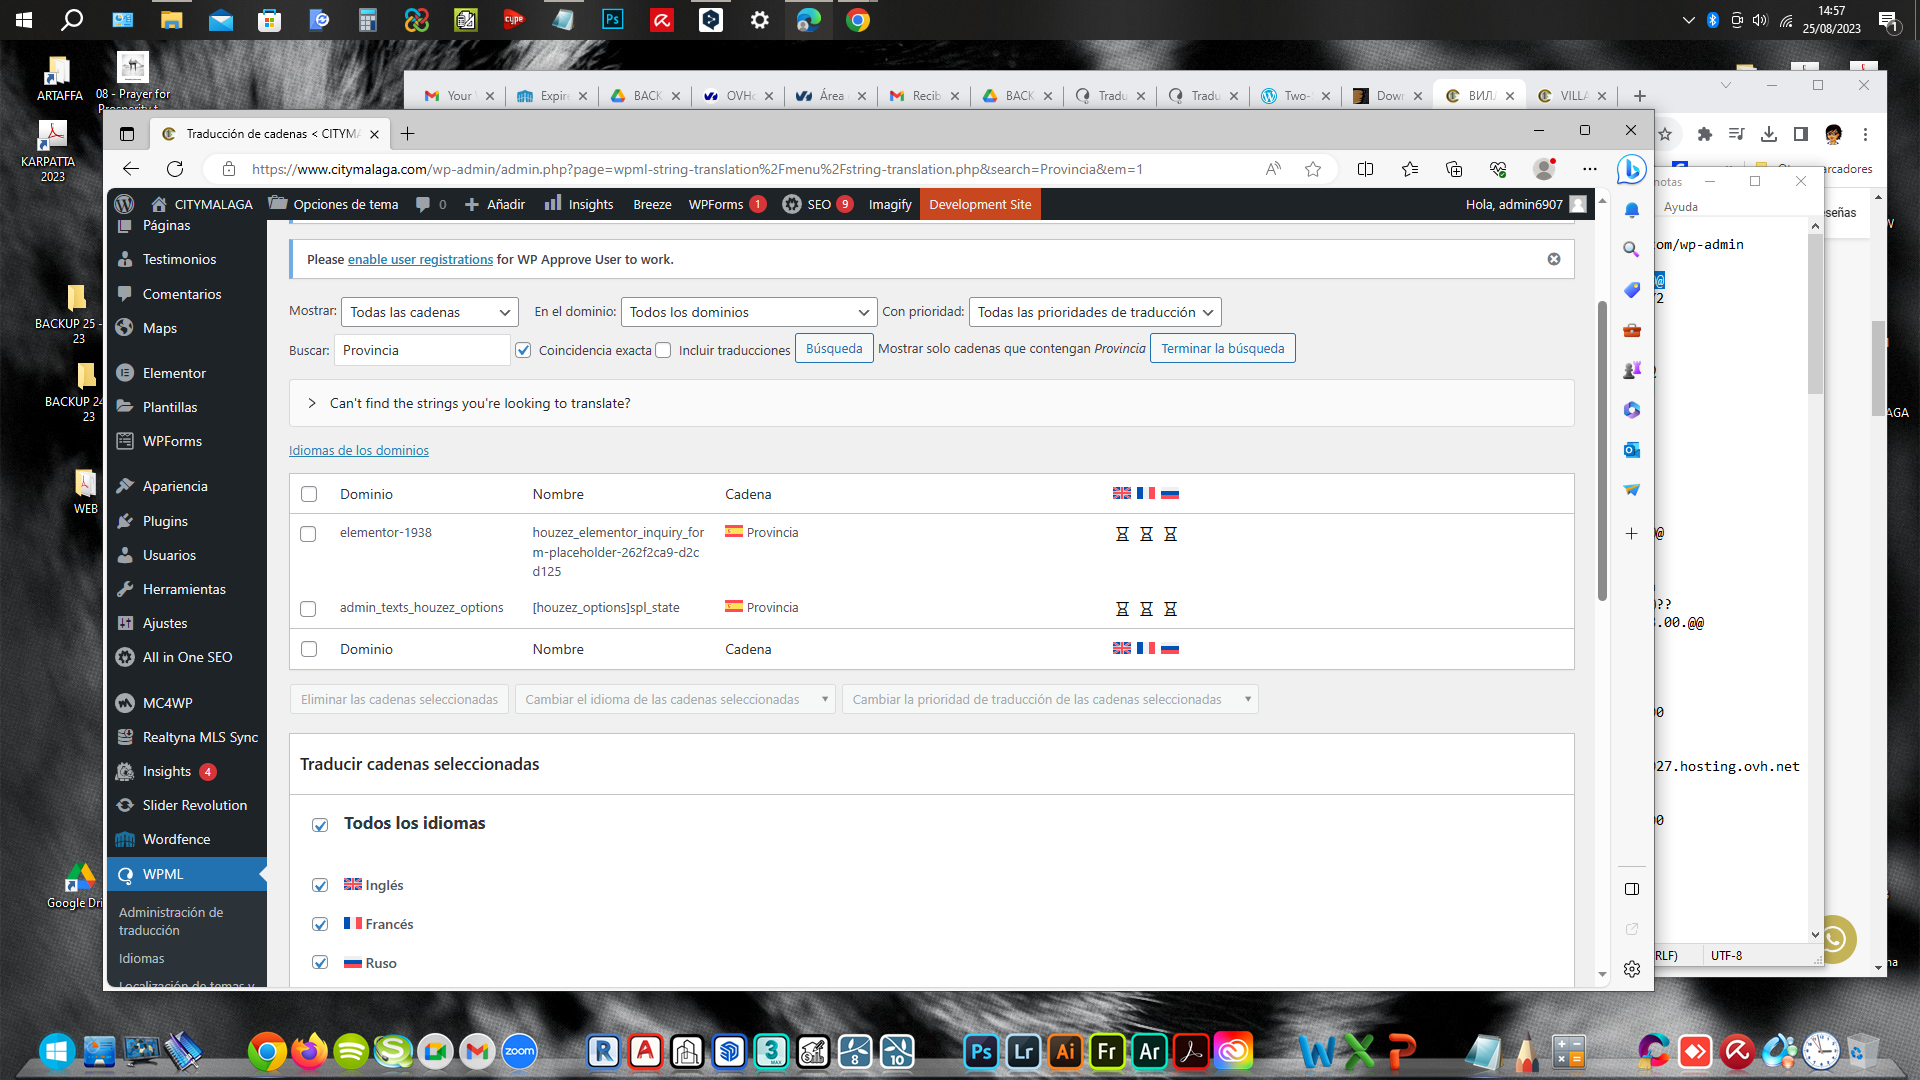Screen dimensions: 1920x1080
Task: Click the Insights bar-chart icon in admin bar
Action: [x=552, y=204]
